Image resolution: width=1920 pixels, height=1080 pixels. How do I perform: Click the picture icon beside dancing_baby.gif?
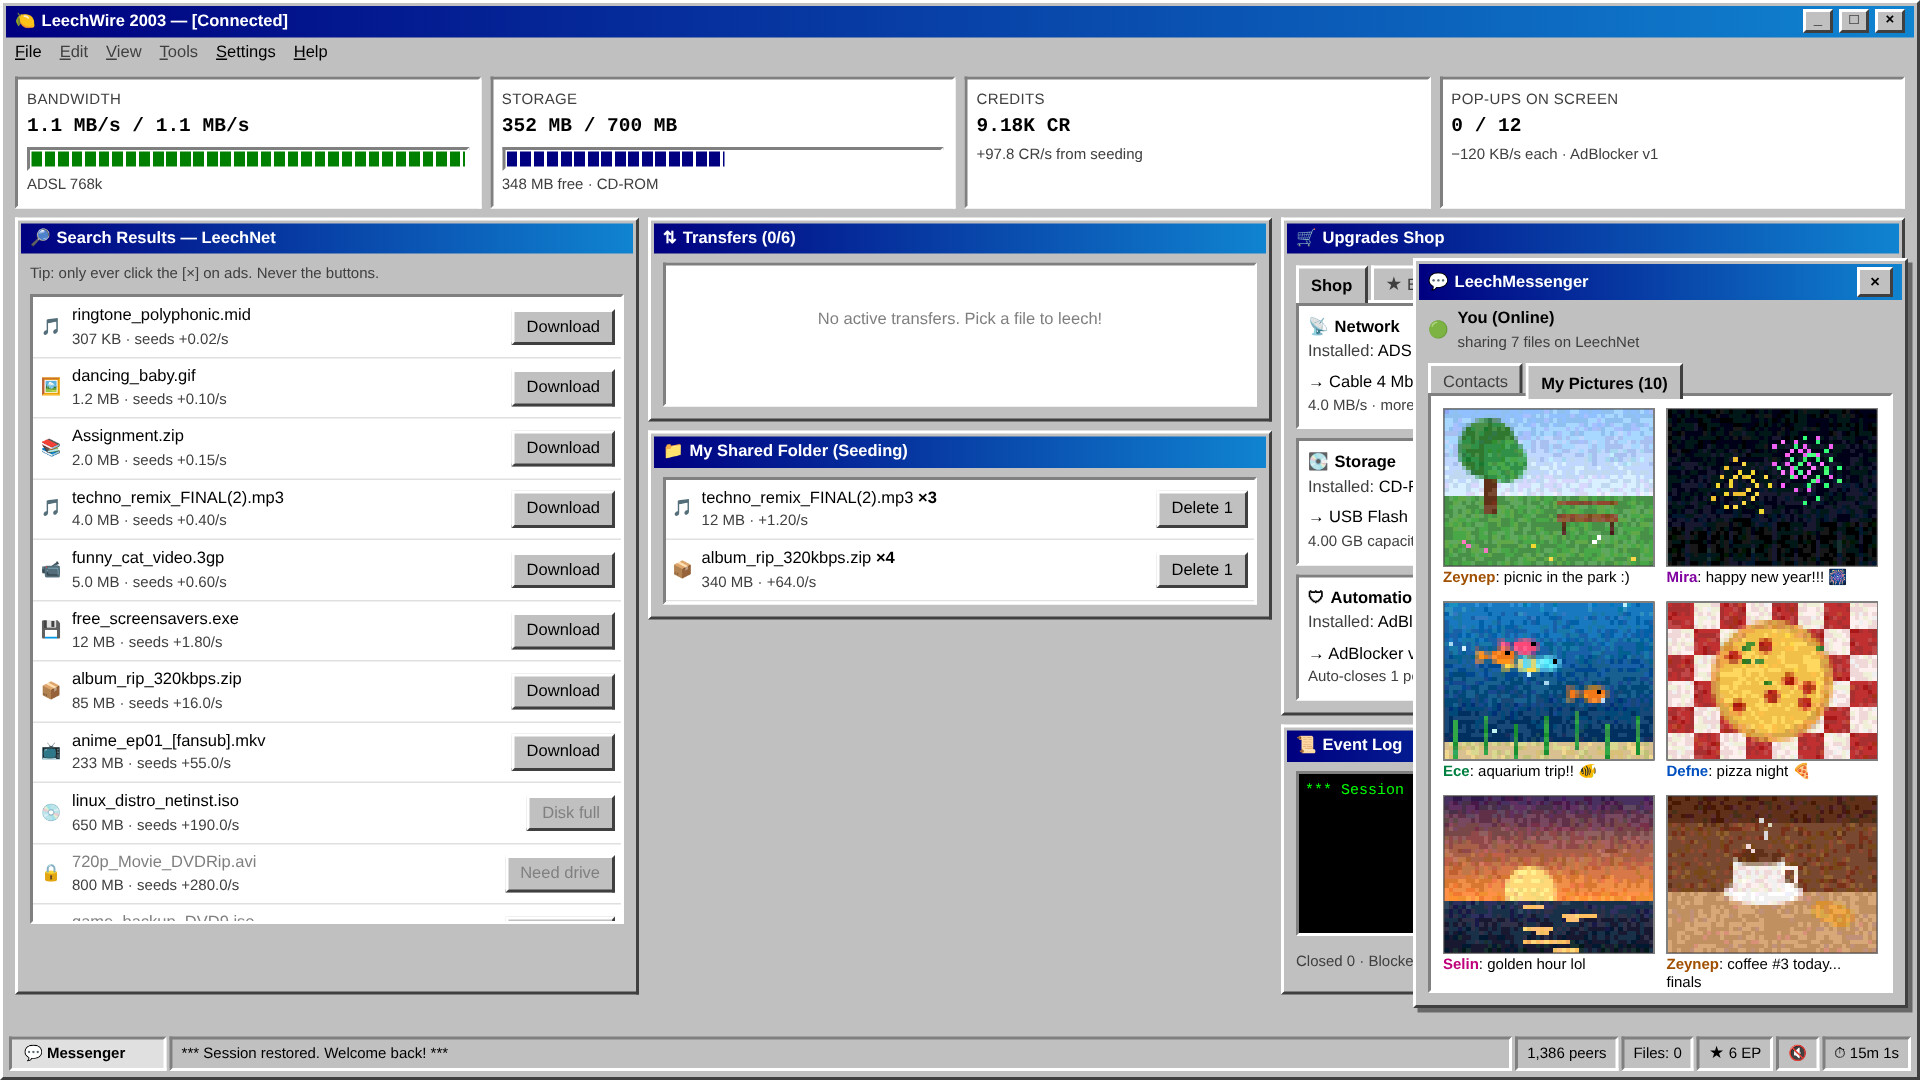51,387
